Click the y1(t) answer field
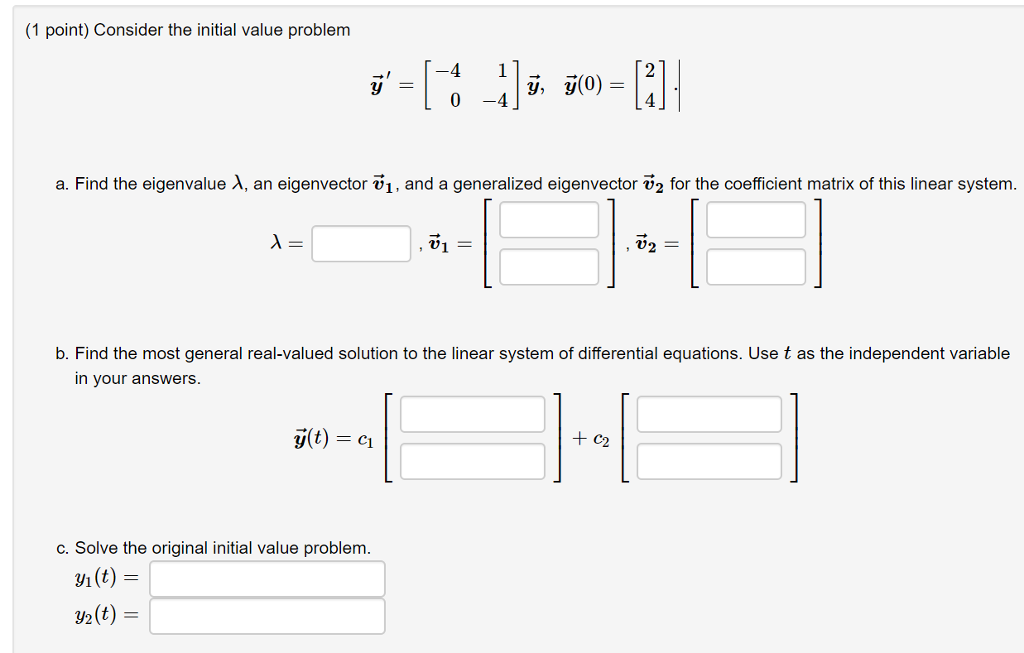The height and width of the screenshot is (653, 1024). 267,578
